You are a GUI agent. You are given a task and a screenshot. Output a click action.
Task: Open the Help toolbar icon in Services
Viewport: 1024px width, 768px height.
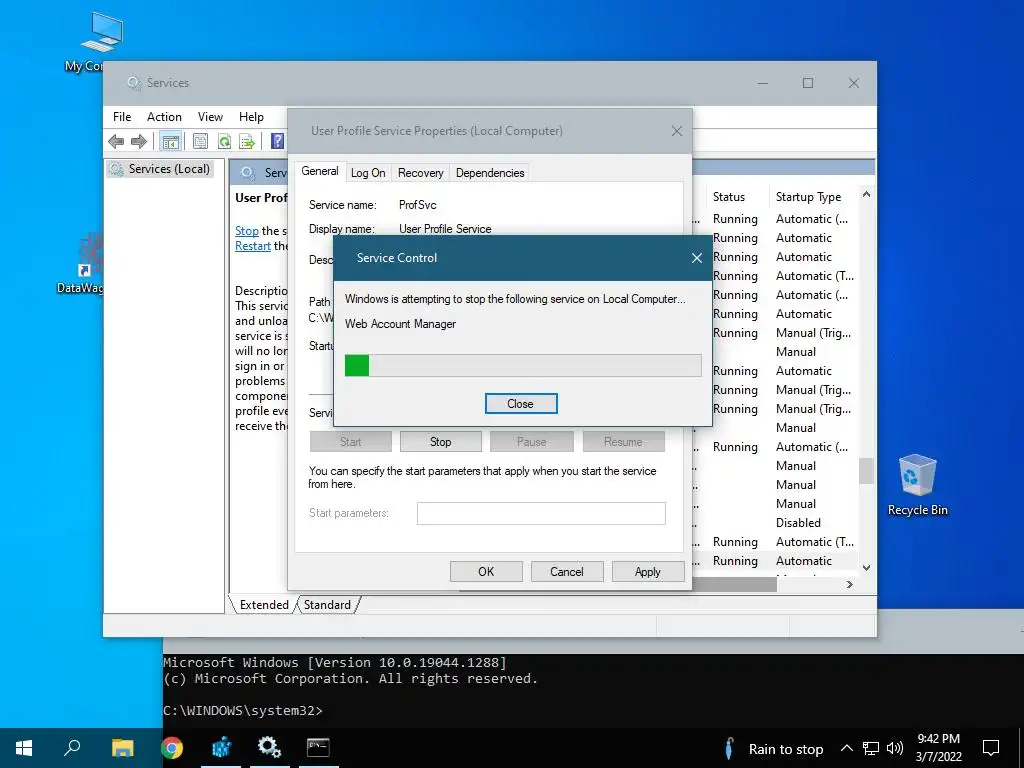(278, 141)
